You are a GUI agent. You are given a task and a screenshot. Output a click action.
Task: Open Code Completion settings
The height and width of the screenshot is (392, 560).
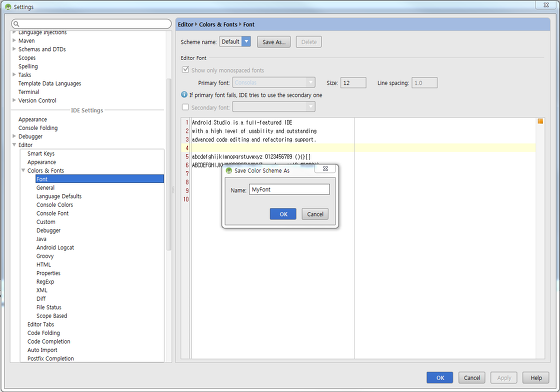pos(49,342)
